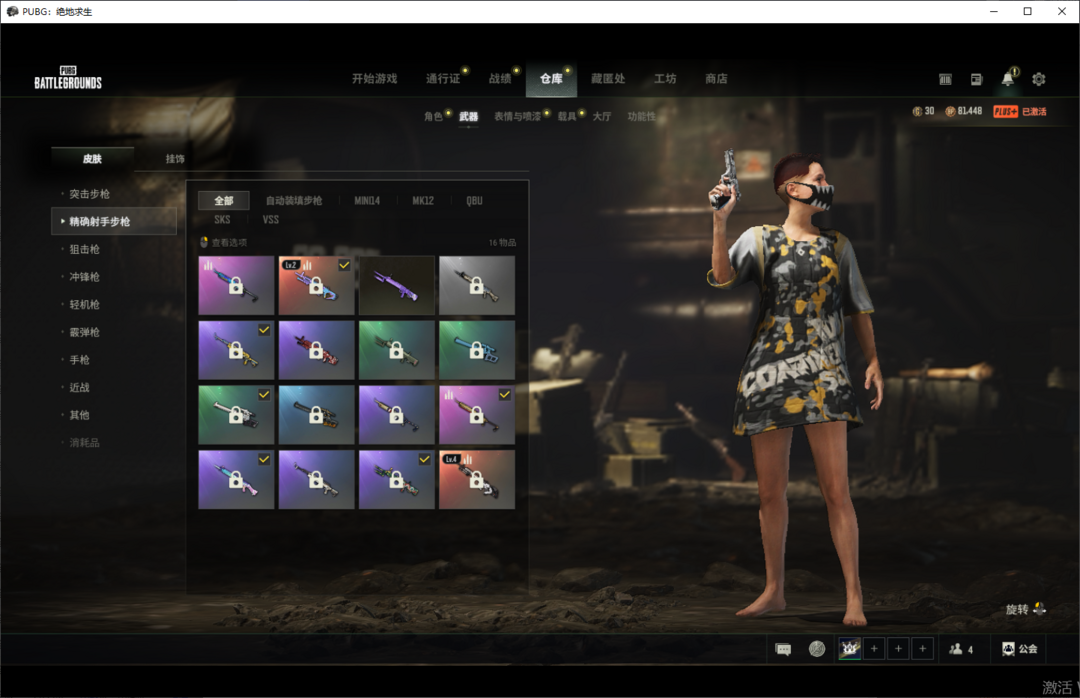Toggle checkmark on the white VSS skin

(264, 395)
